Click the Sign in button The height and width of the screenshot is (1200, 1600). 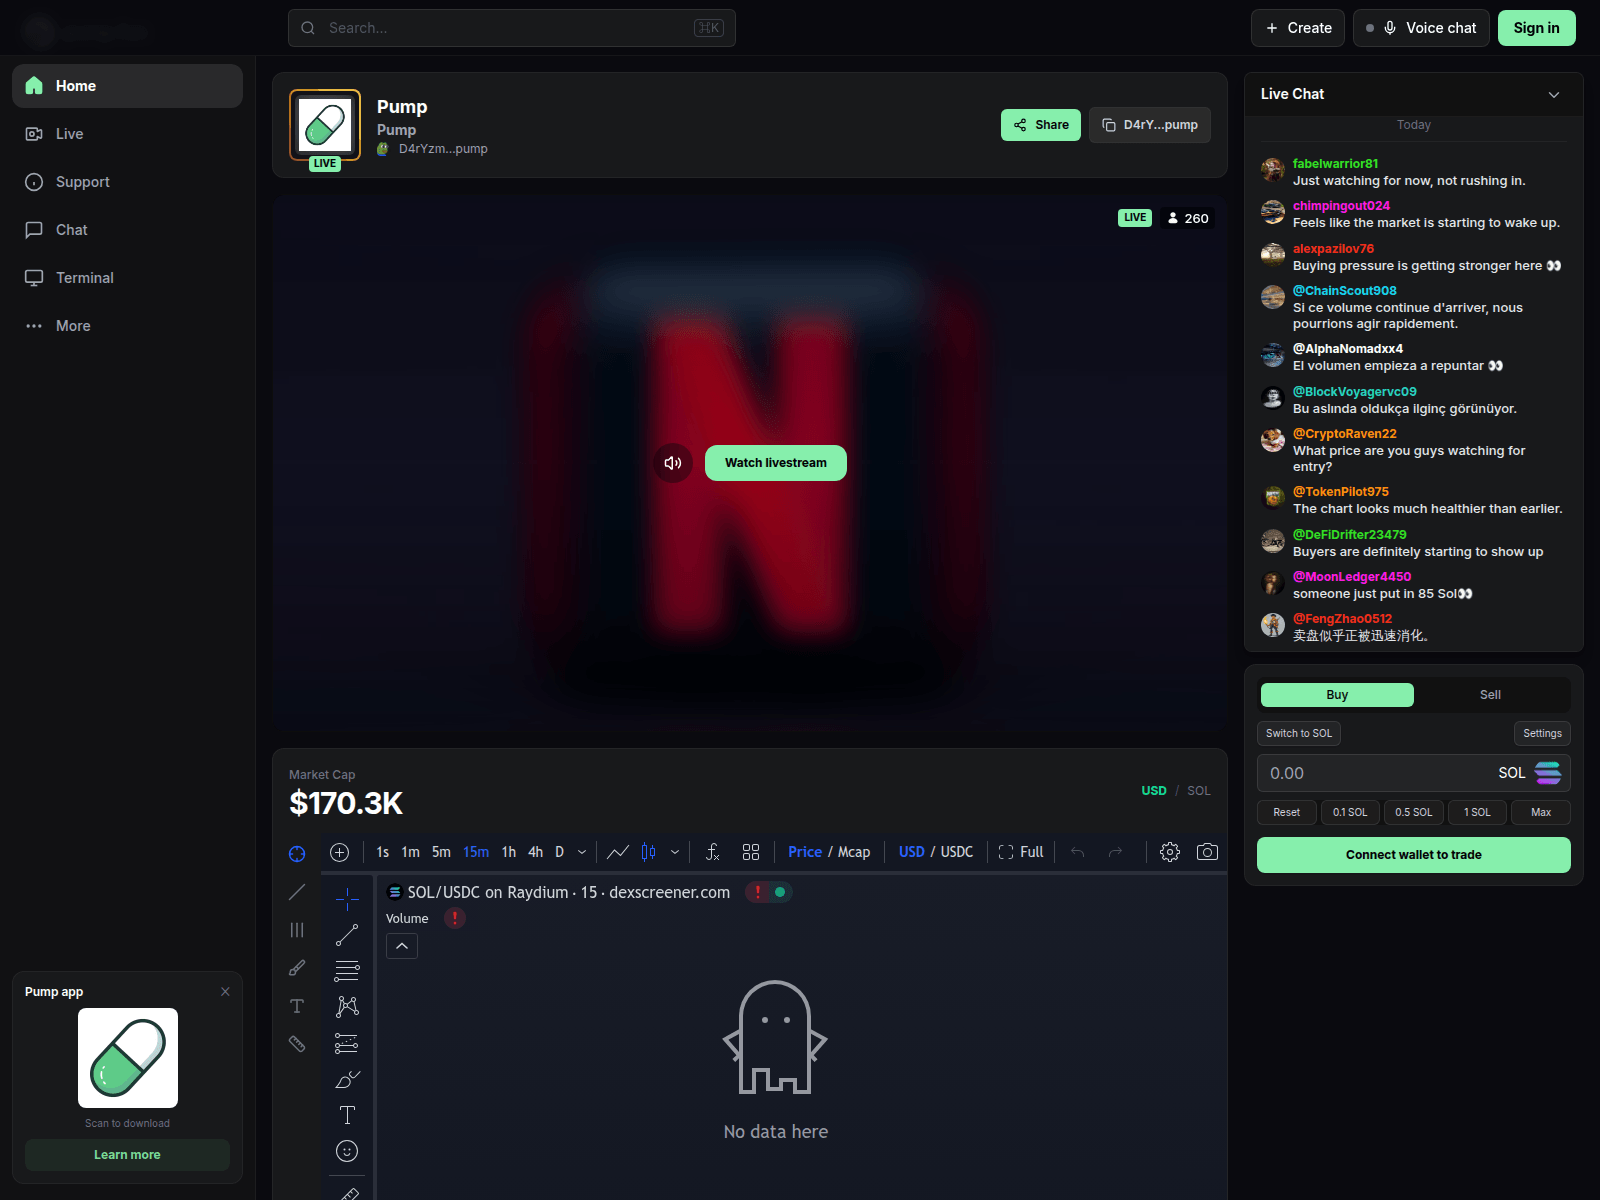coord(1537,28)
